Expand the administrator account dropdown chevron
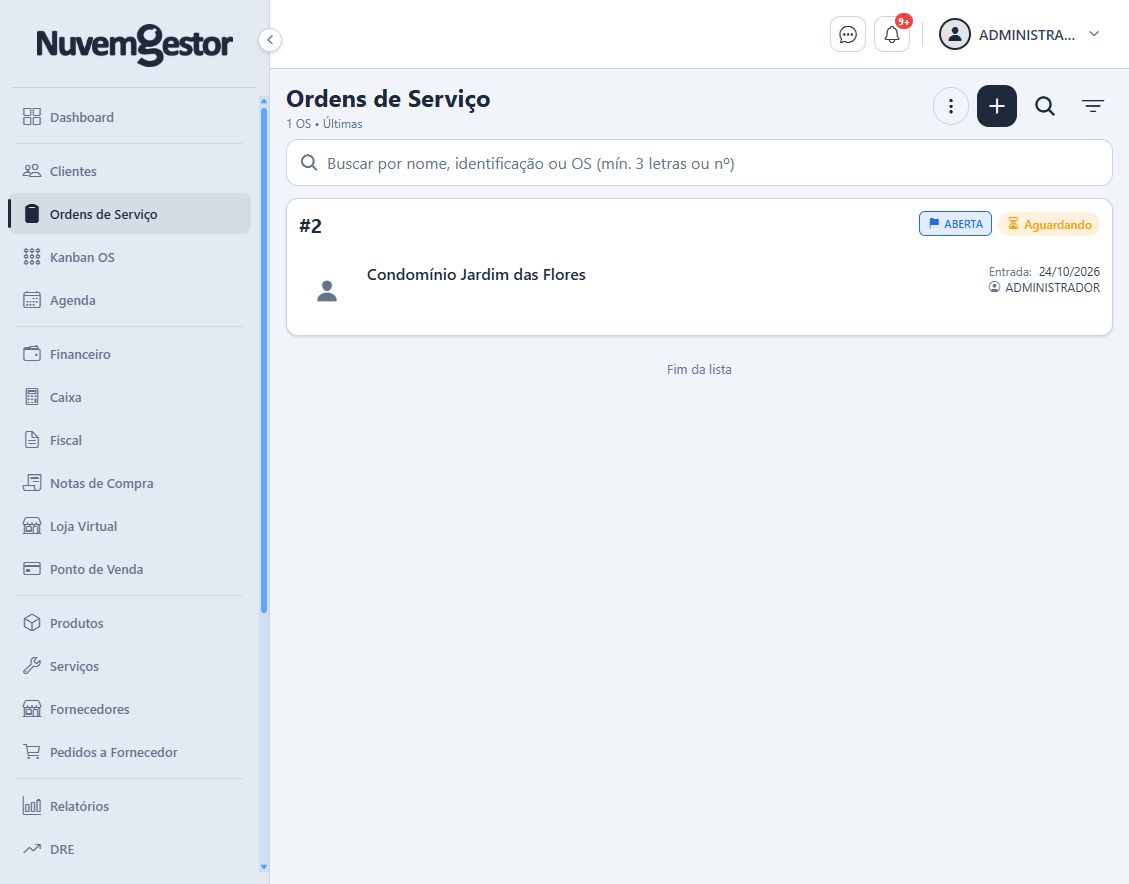The width and height of the screenshot is (1129, 884). click(x=1094, y=34)
